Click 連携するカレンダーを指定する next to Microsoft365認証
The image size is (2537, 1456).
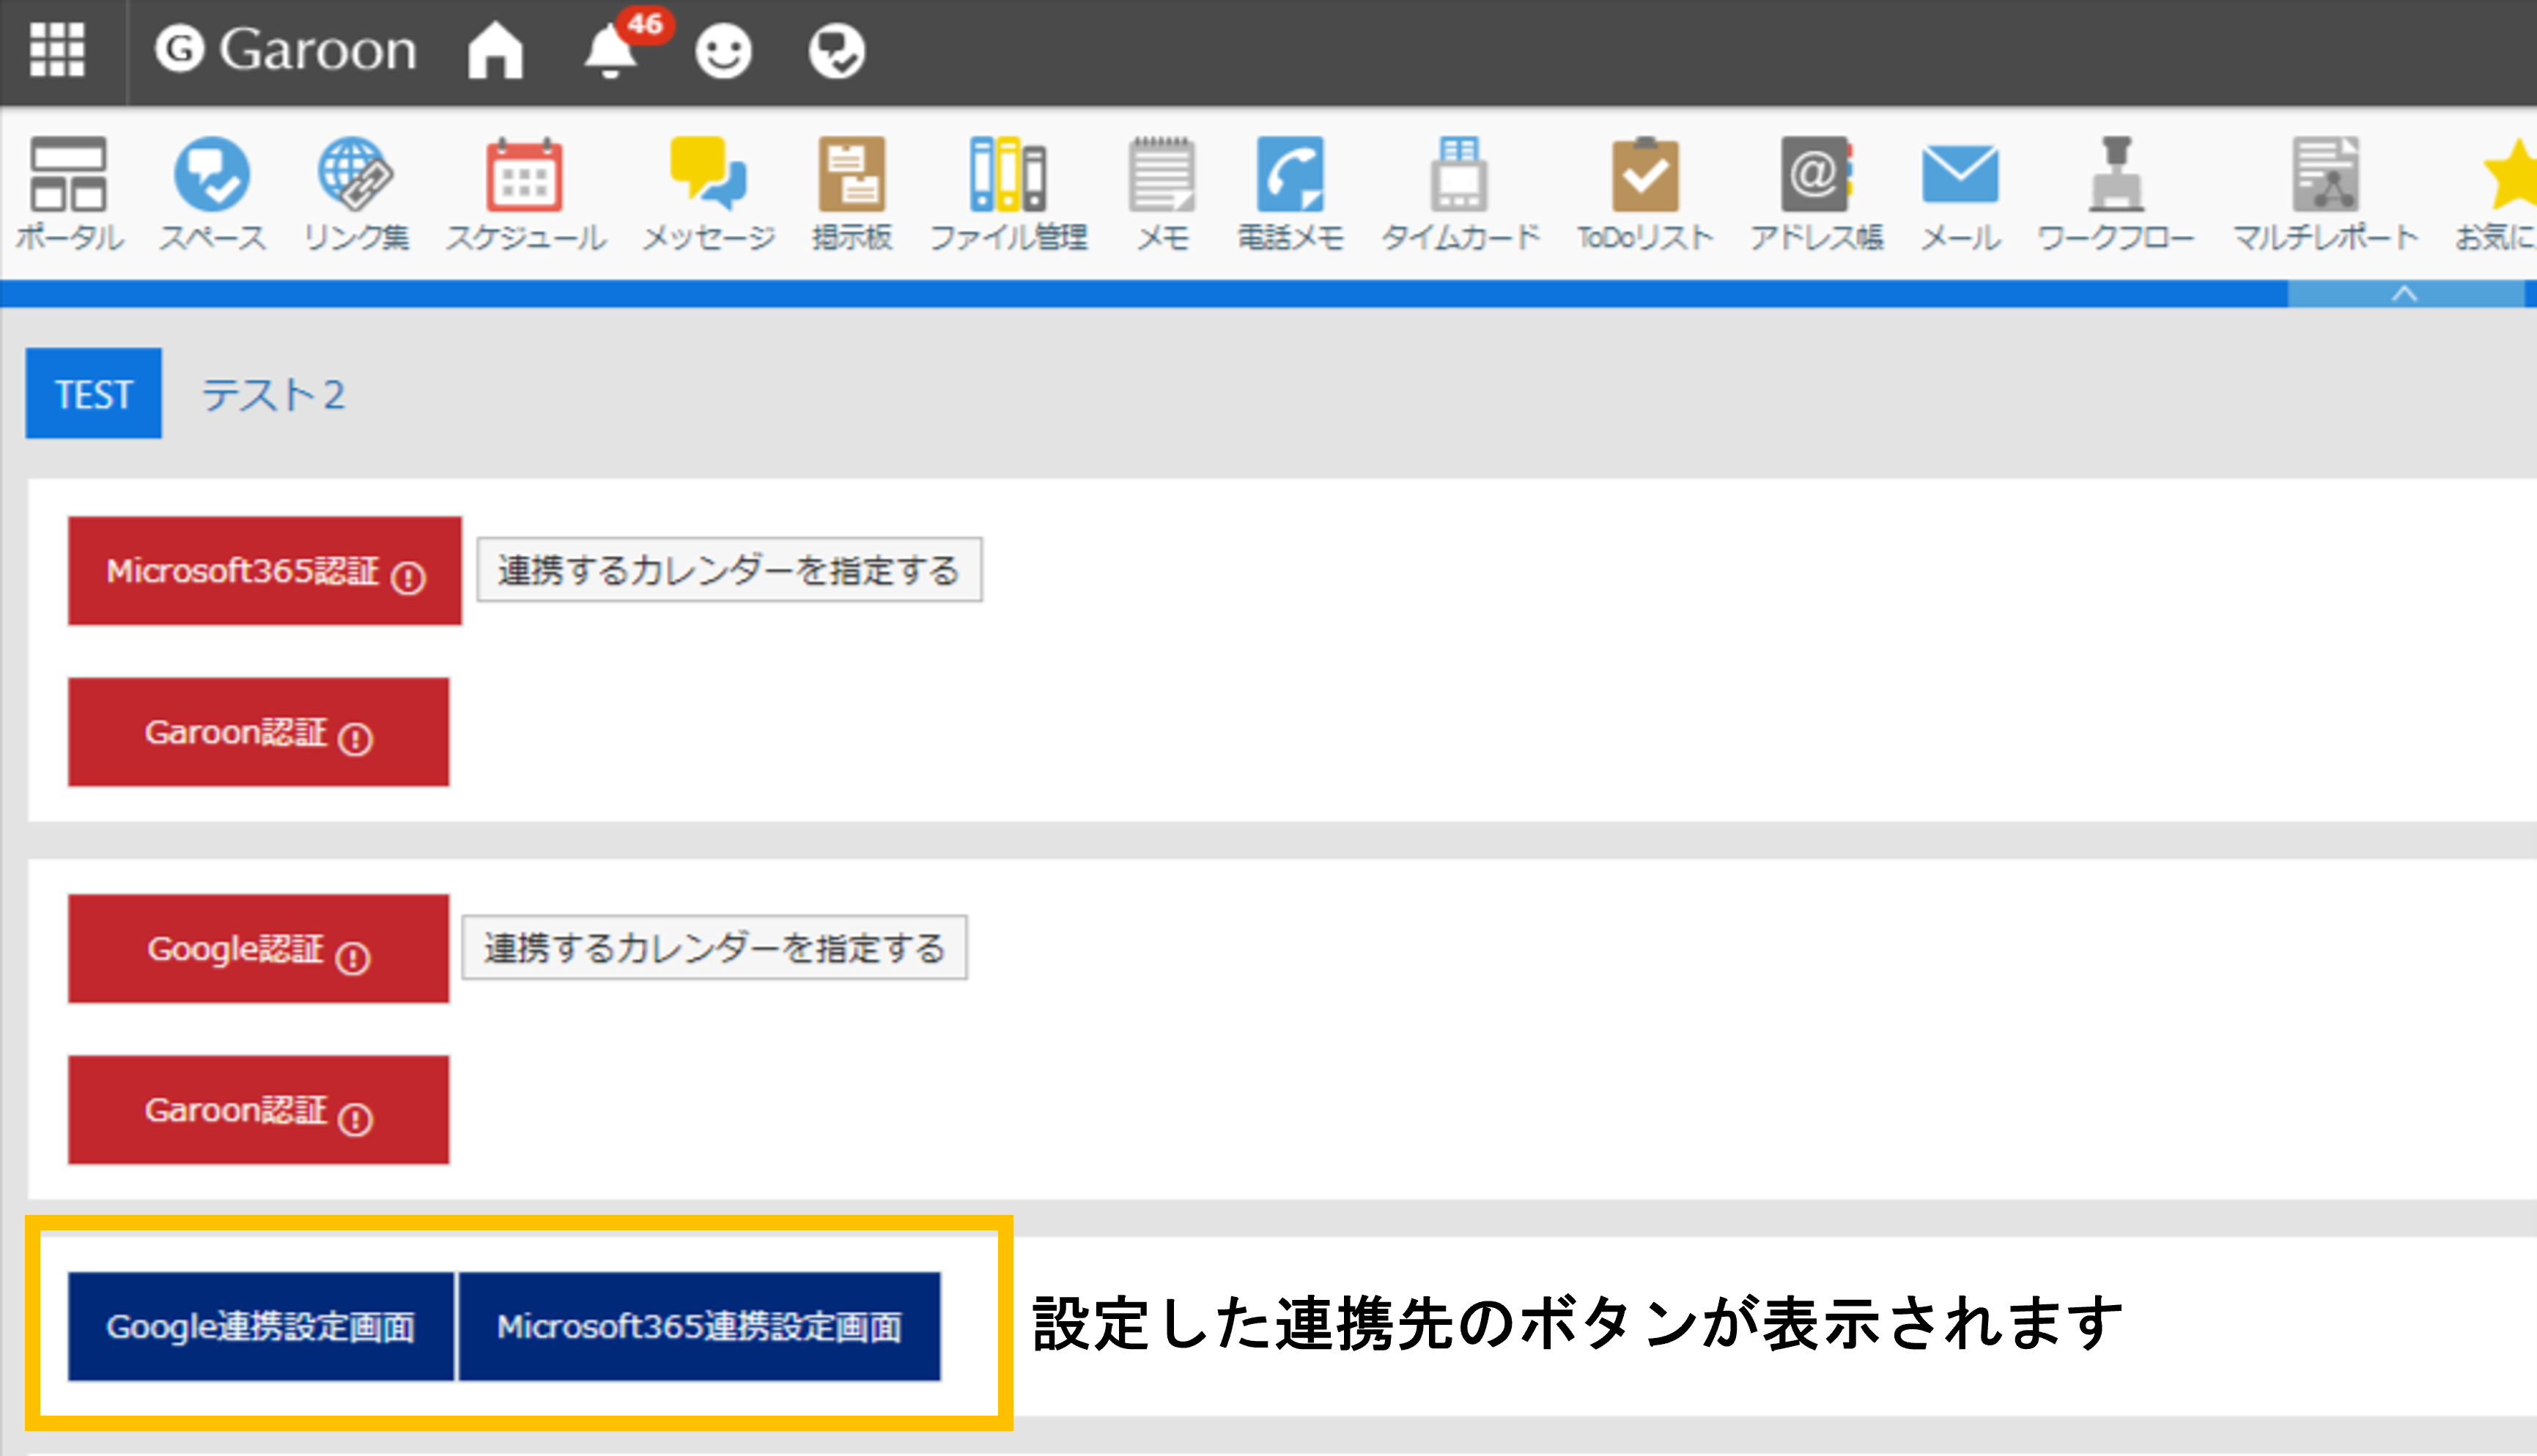click(x=729, y=570)
